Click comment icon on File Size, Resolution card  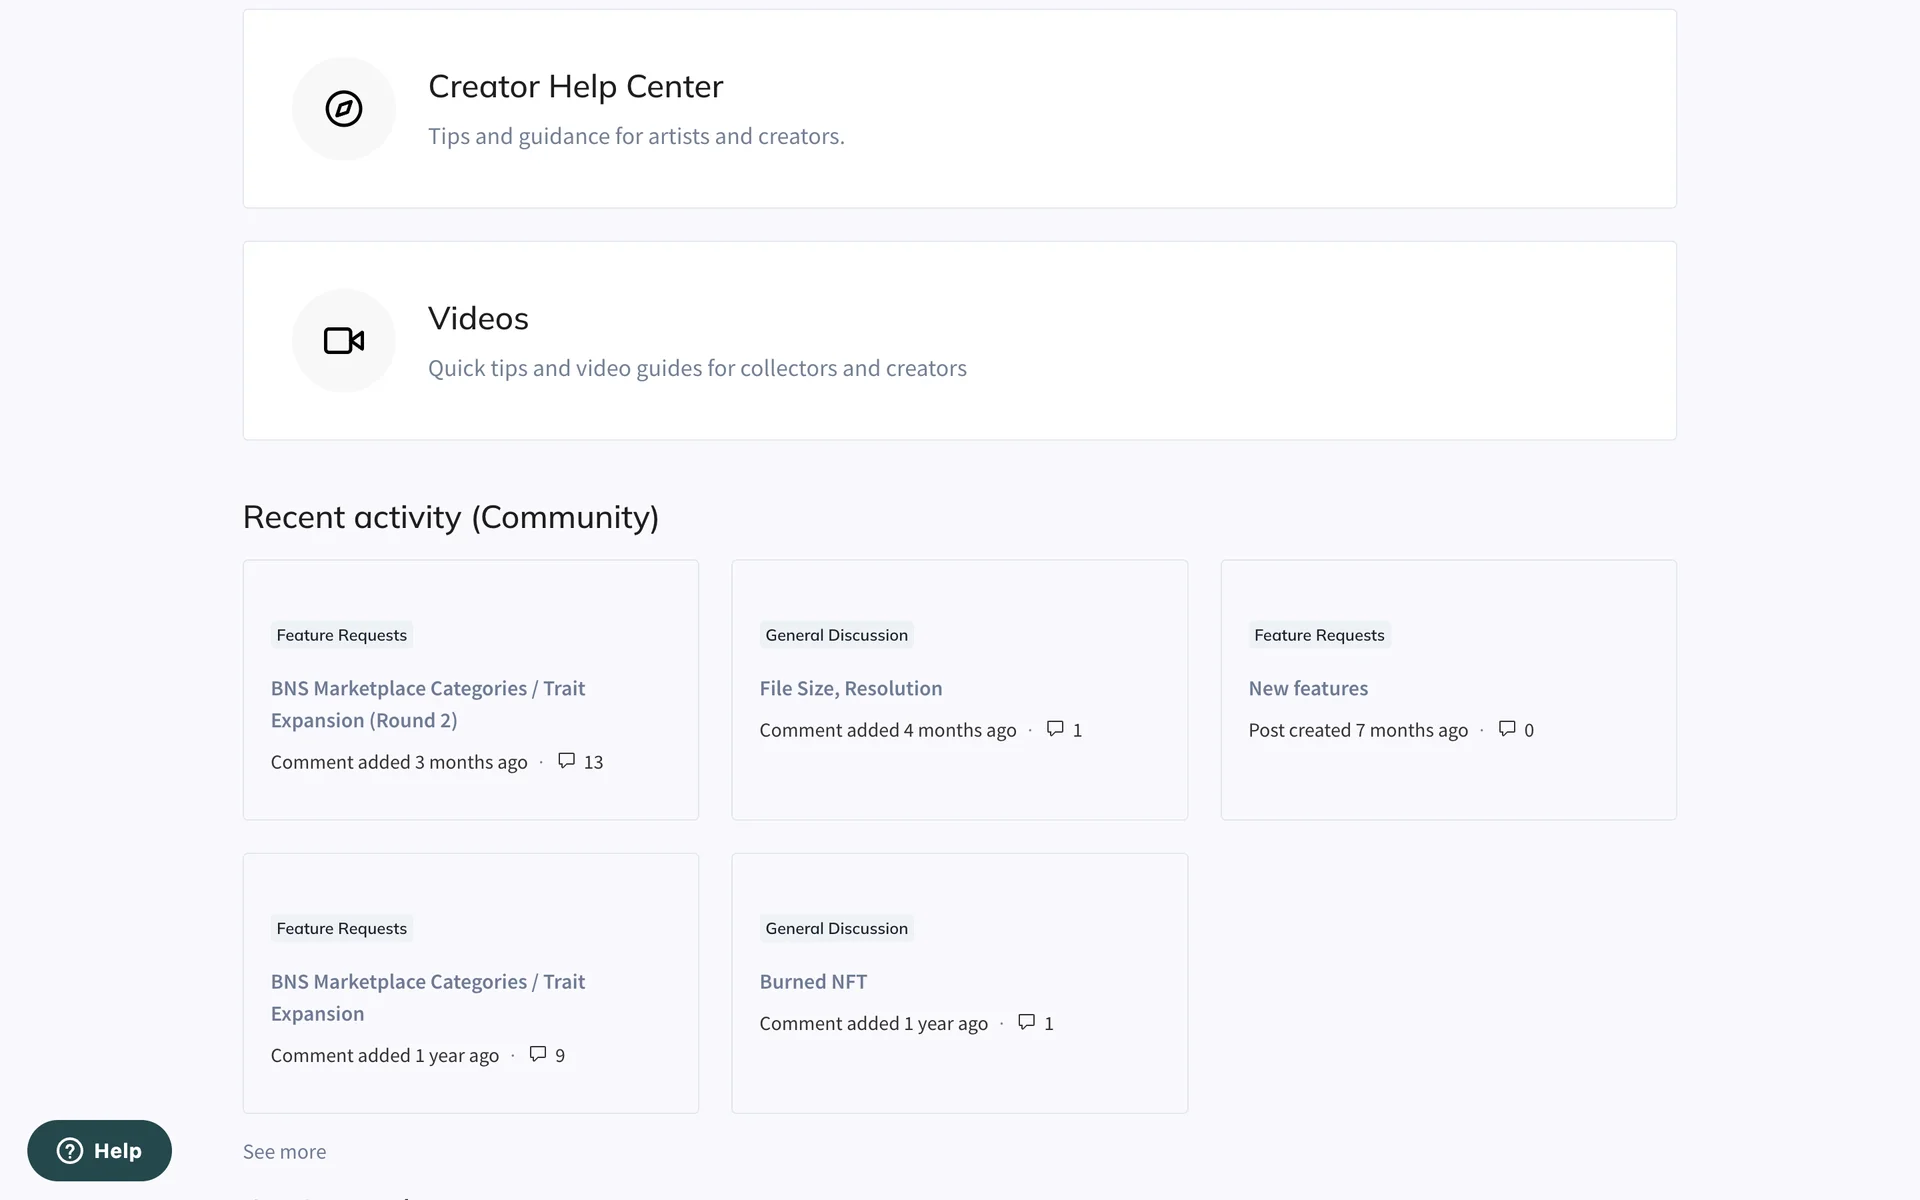1054,729
